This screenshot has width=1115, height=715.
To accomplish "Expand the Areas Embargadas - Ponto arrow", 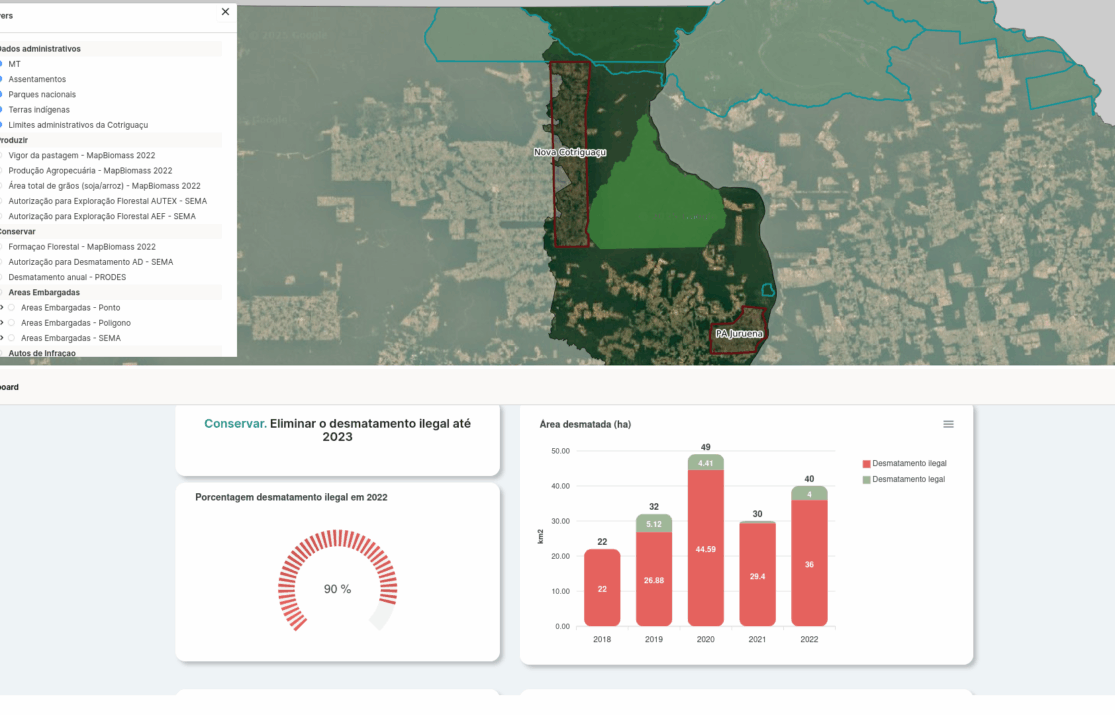I will click(x=2, y=308).
